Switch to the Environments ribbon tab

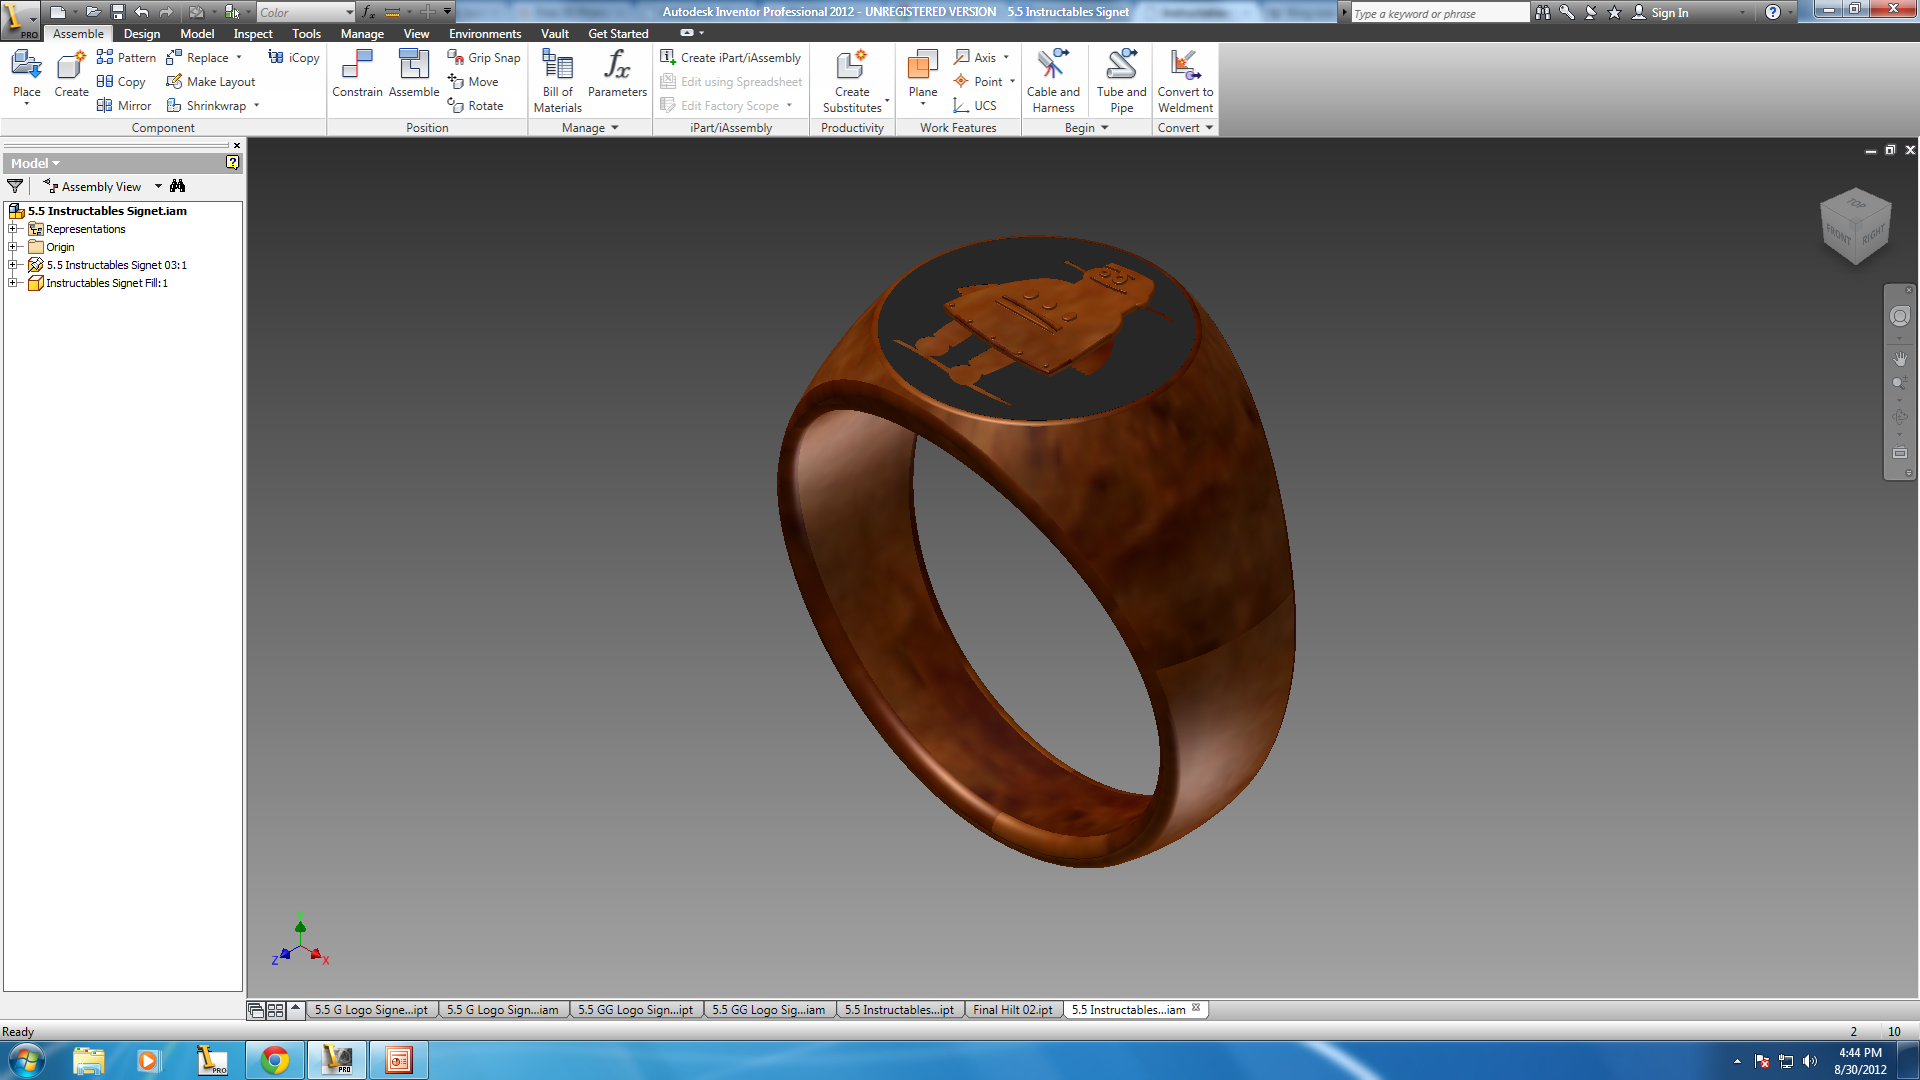(x=485, y=33)
